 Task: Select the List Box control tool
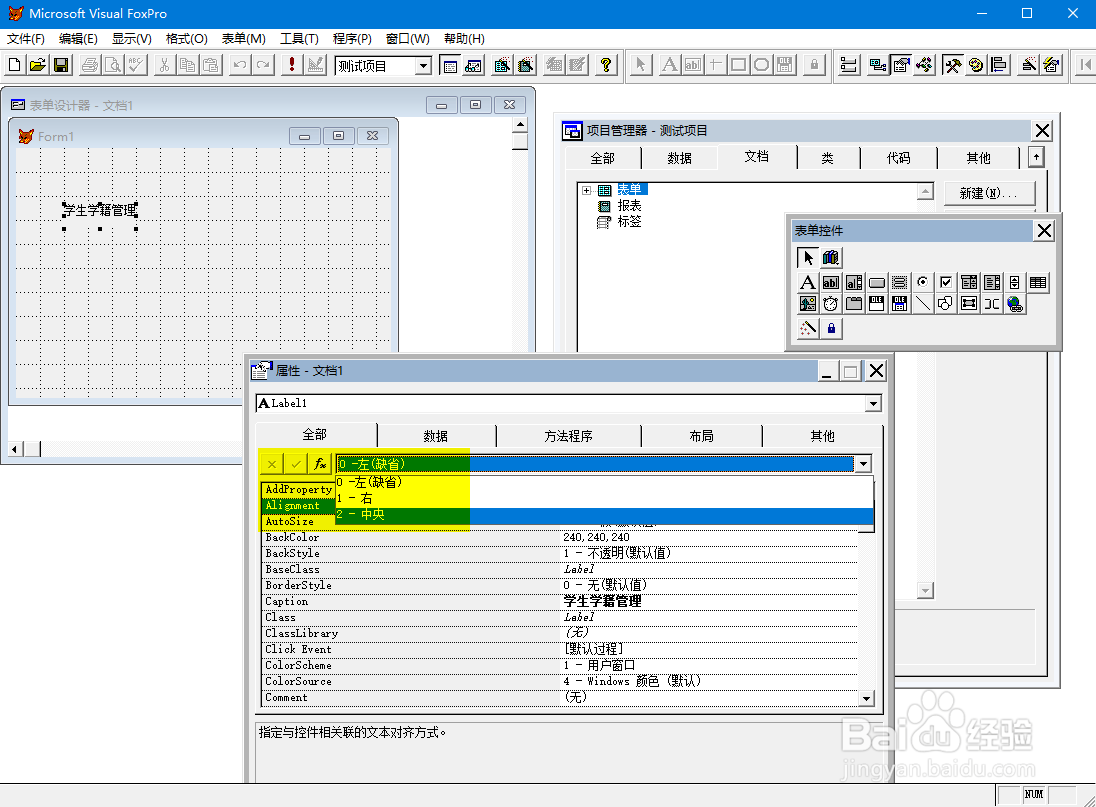pos(992,282)
